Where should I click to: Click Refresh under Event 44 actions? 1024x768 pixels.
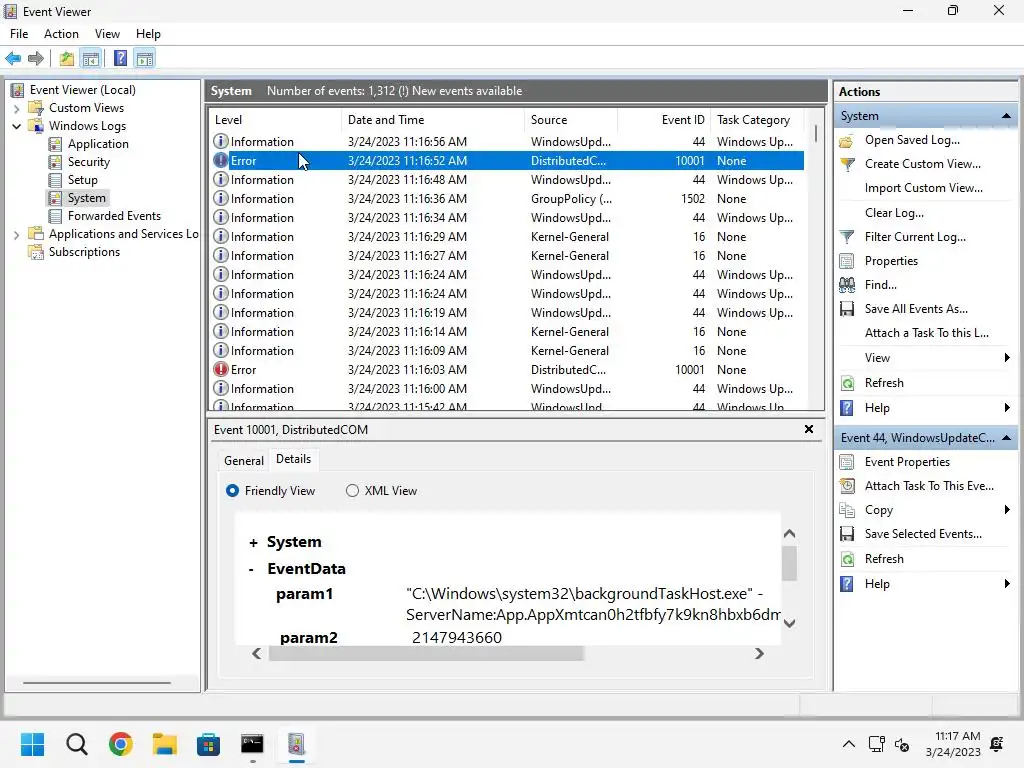pyautogui.click(x=884, y=559)
